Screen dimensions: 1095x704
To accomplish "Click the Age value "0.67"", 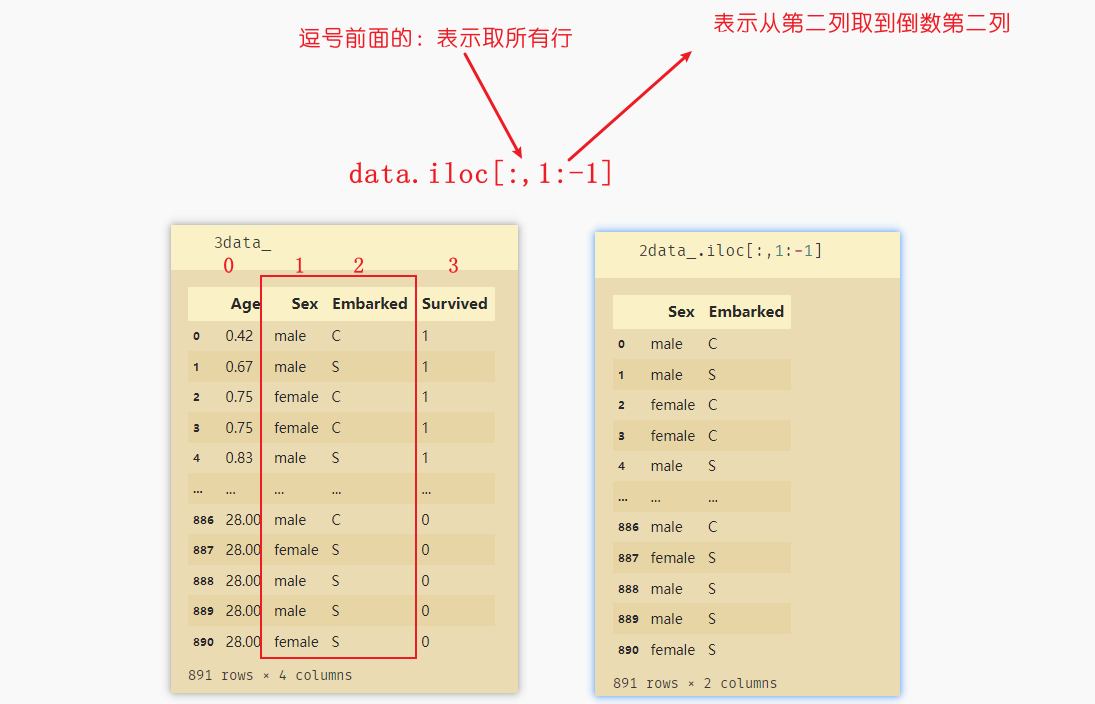I will (x=239, y=367).
